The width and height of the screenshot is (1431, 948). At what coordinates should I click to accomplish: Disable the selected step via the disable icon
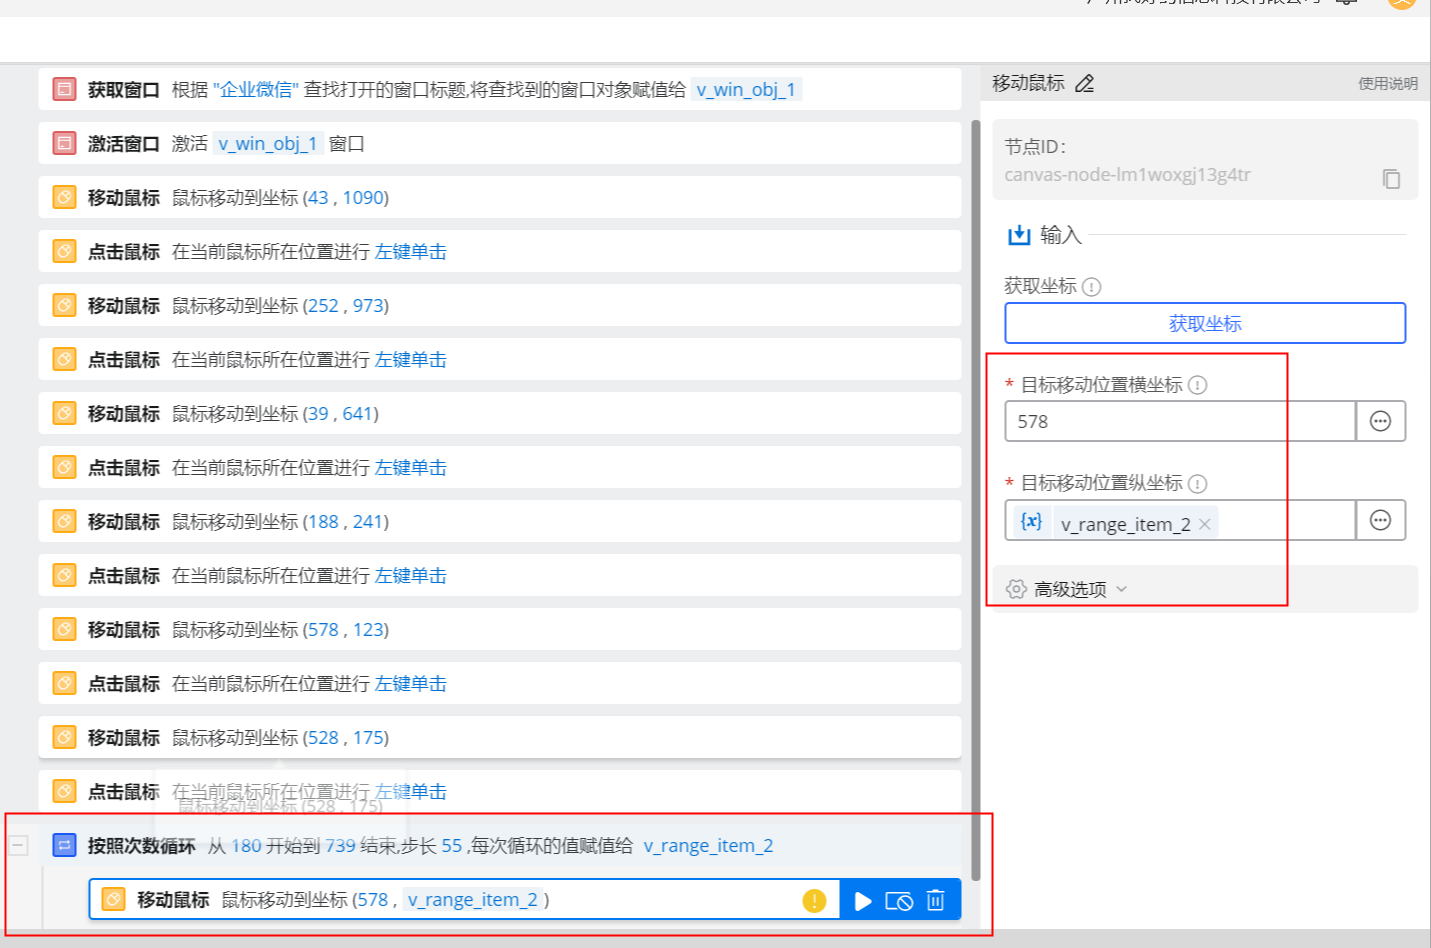tap(899, 901)
